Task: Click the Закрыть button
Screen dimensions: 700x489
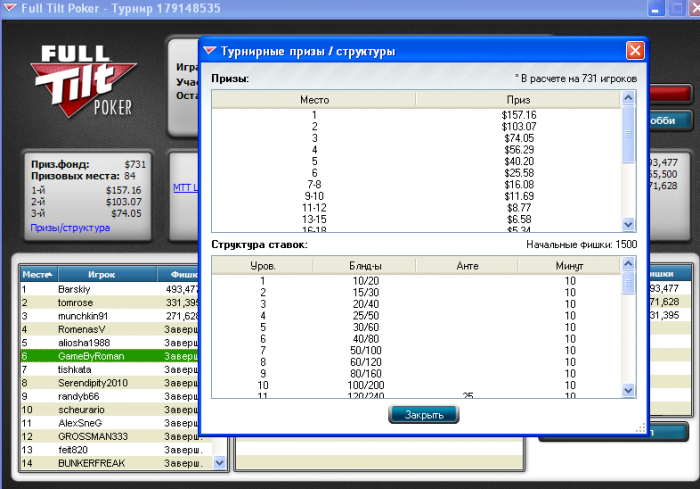Action: (424, 414)
